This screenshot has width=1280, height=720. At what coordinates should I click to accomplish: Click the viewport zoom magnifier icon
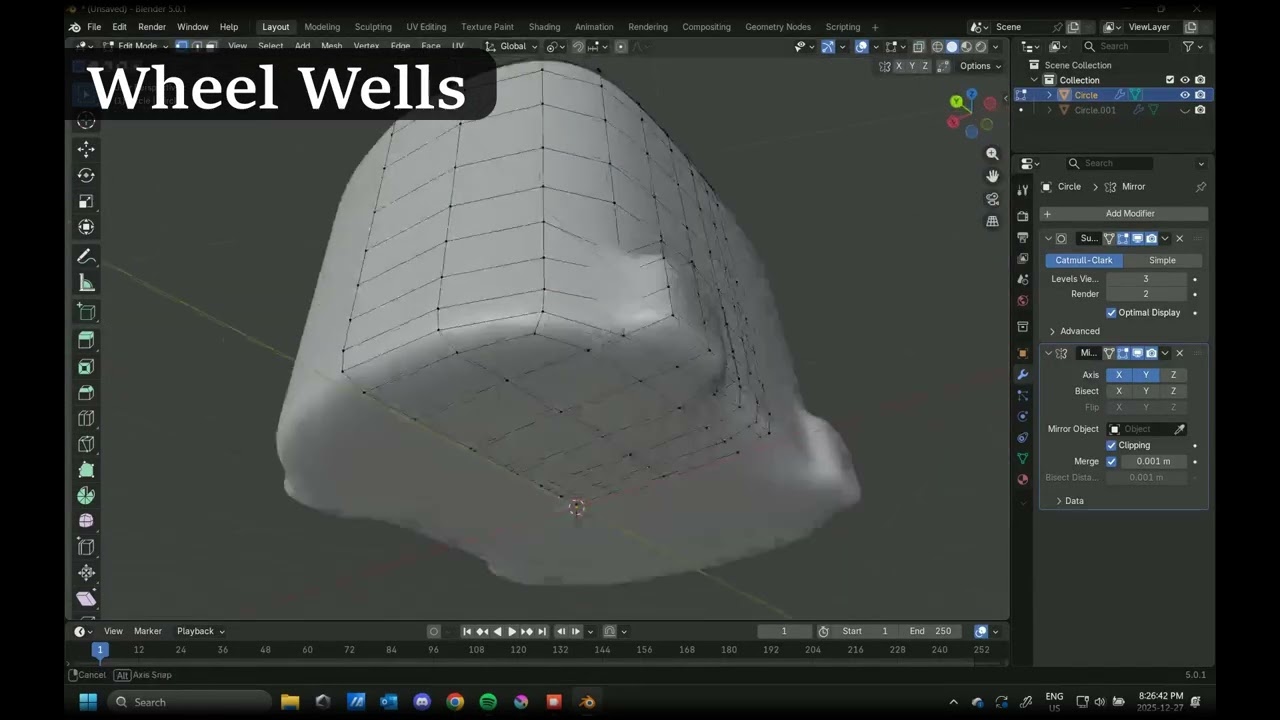992,154
